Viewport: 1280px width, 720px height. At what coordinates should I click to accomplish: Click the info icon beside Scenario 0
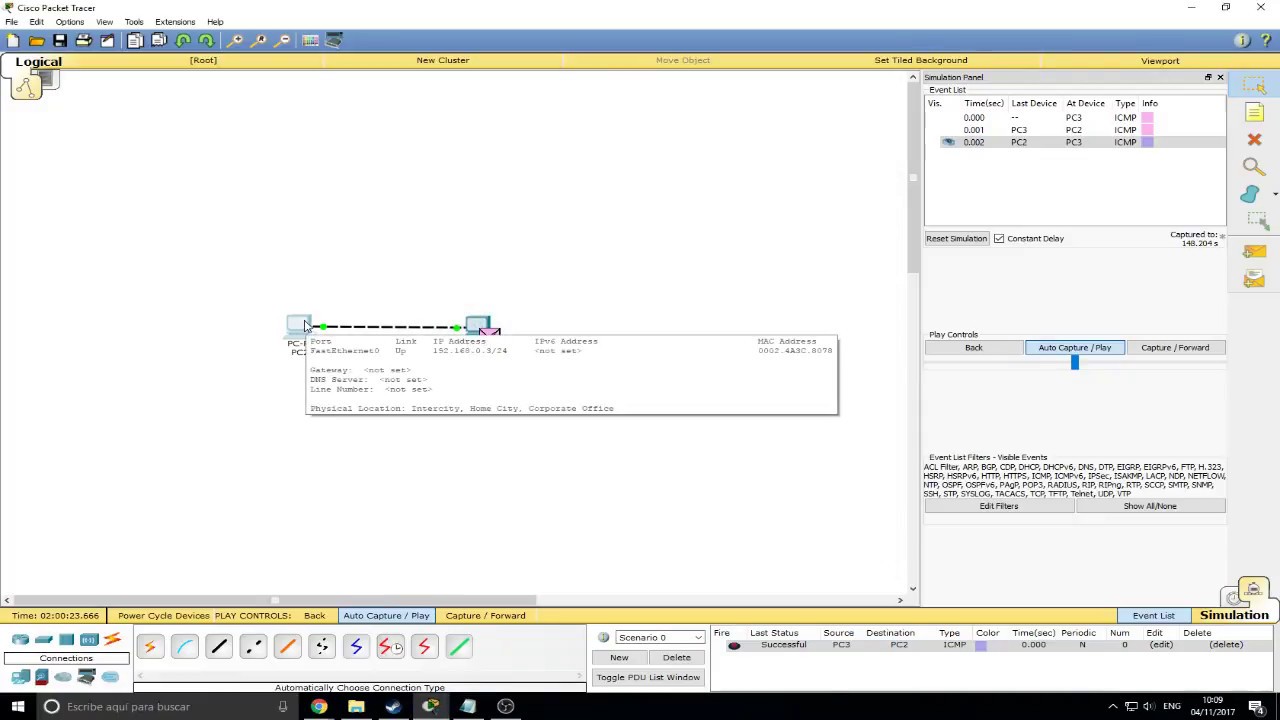(603, 637)
